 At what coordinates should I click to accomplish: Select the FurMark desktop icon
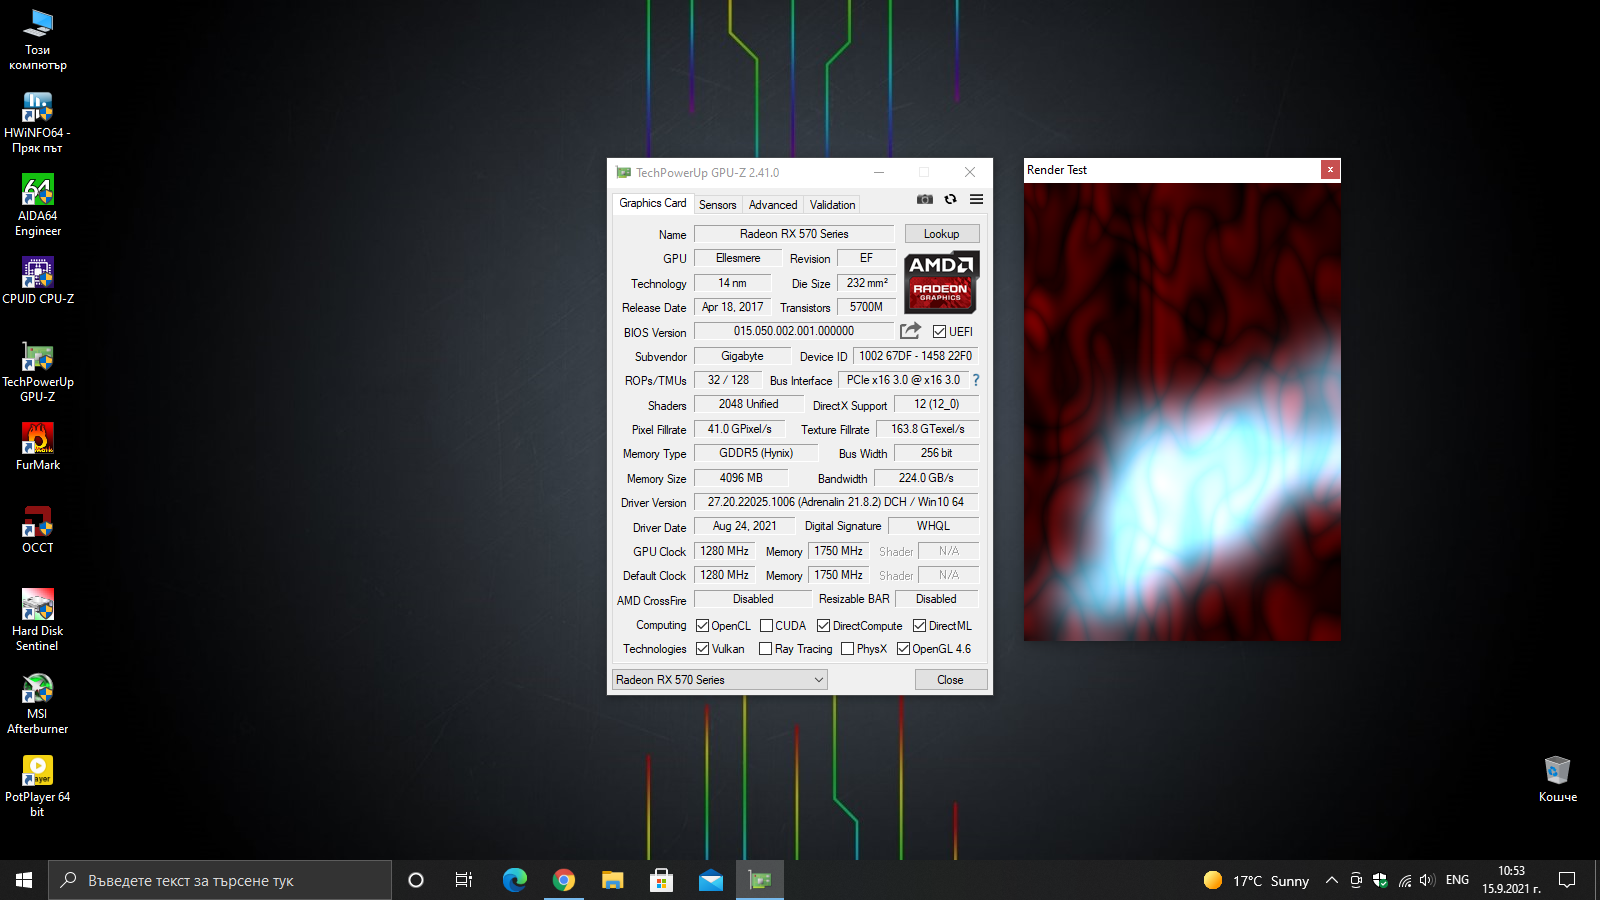coord(38,446)
